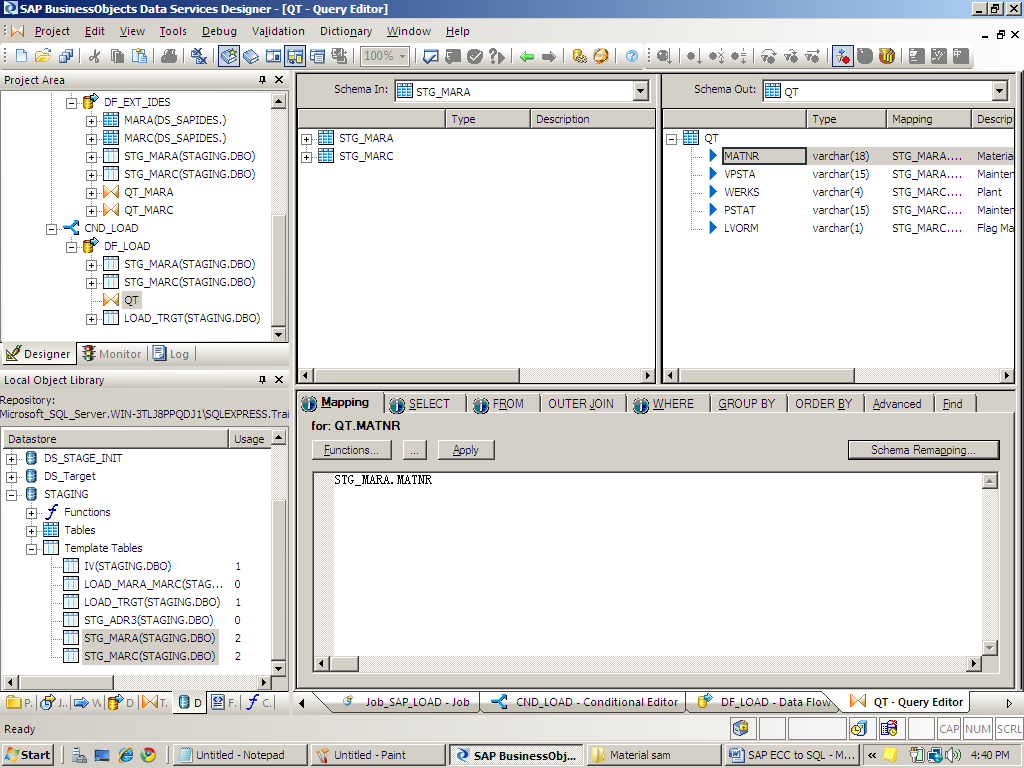Toggle the filter breakpoint debug icon

(x=842, y=56)
